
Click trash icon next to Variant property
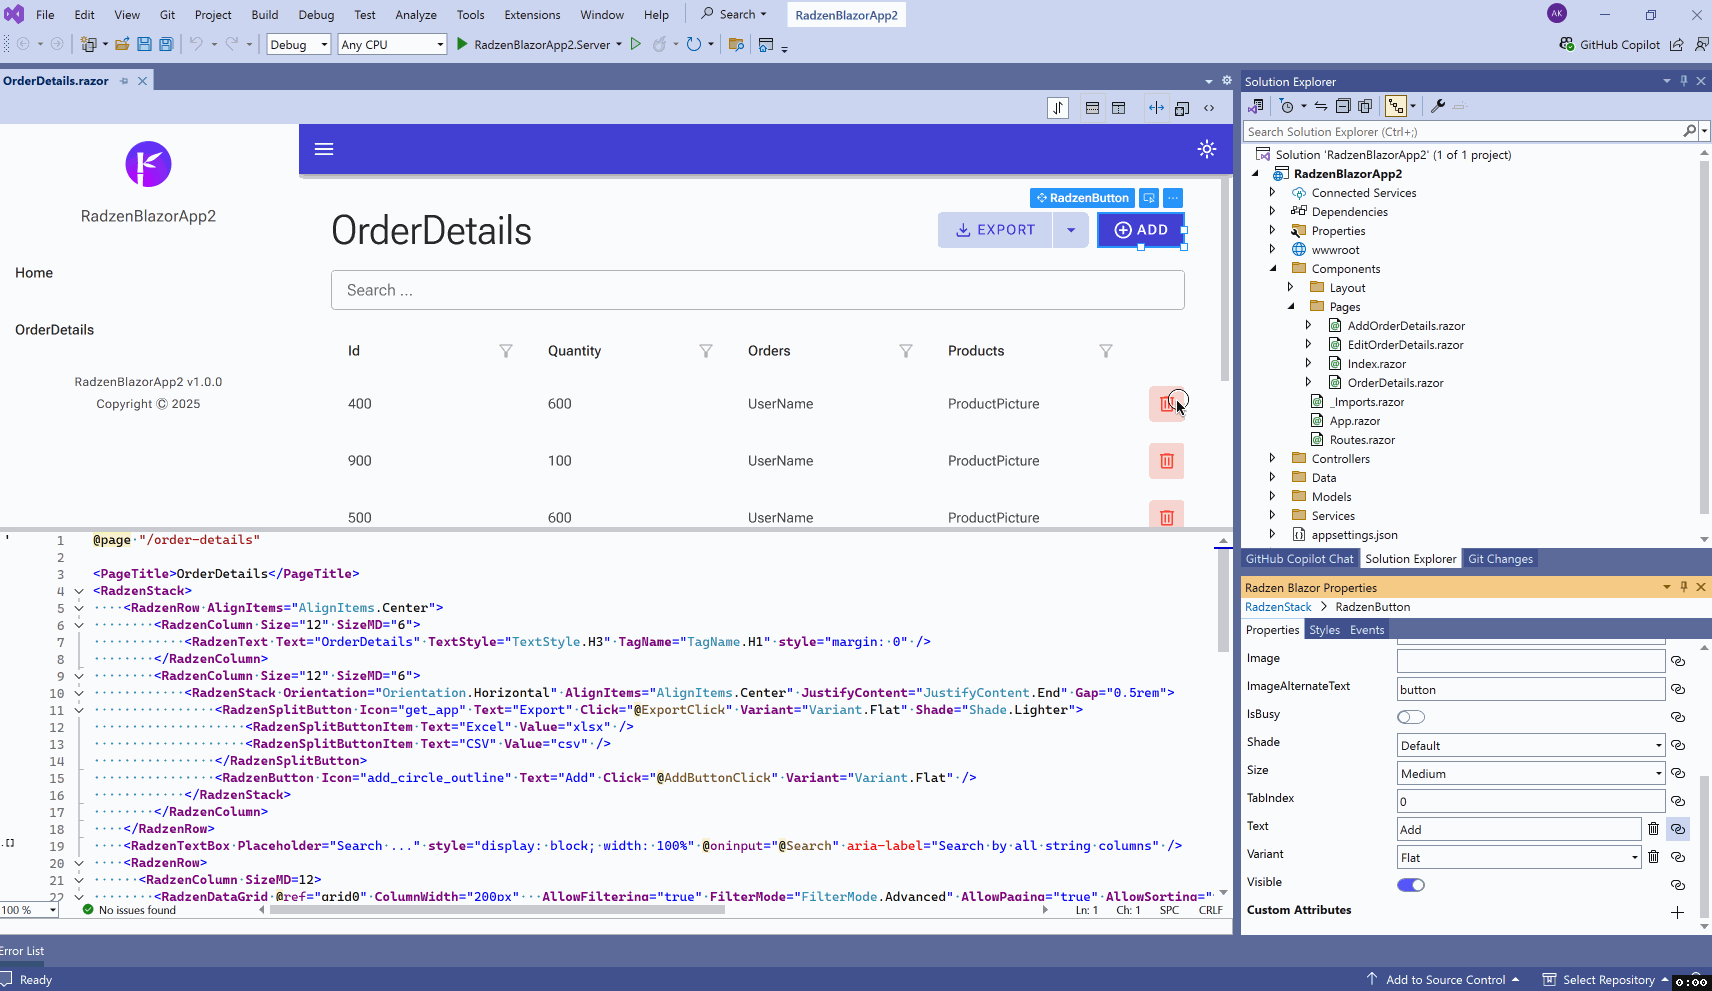1653,856
